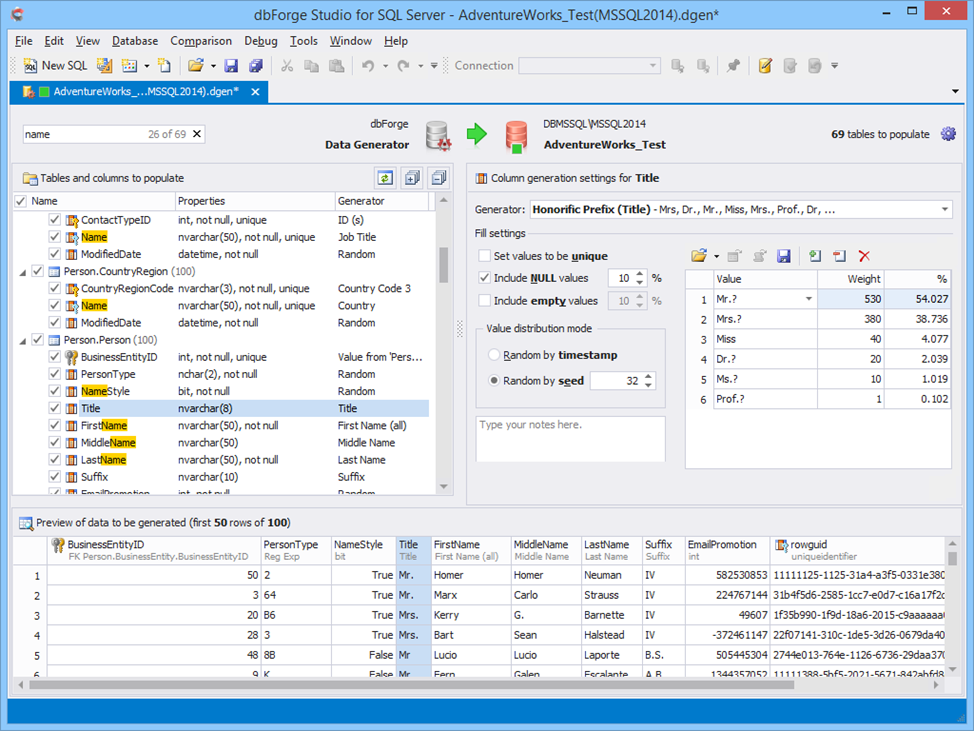Collapse the Person.Person tree node

(22, 339)
